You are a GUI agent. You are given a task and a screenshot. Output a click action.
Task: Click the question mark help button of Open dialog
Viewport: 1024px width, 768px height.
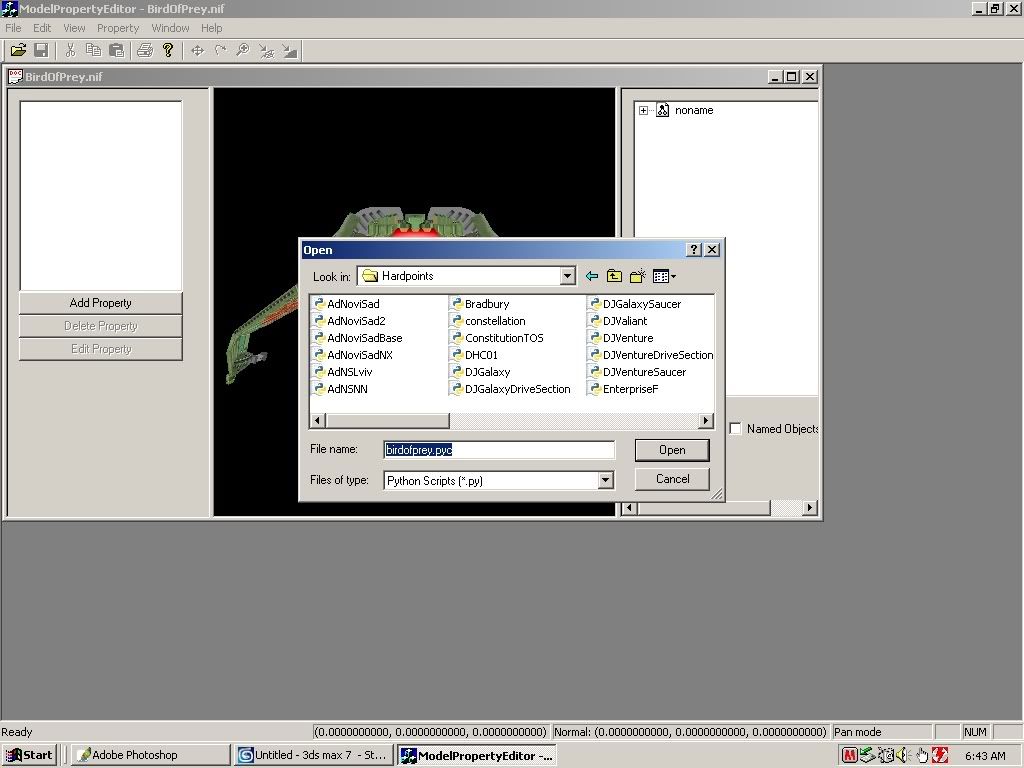pyautogui.click(x=694, y=249)
